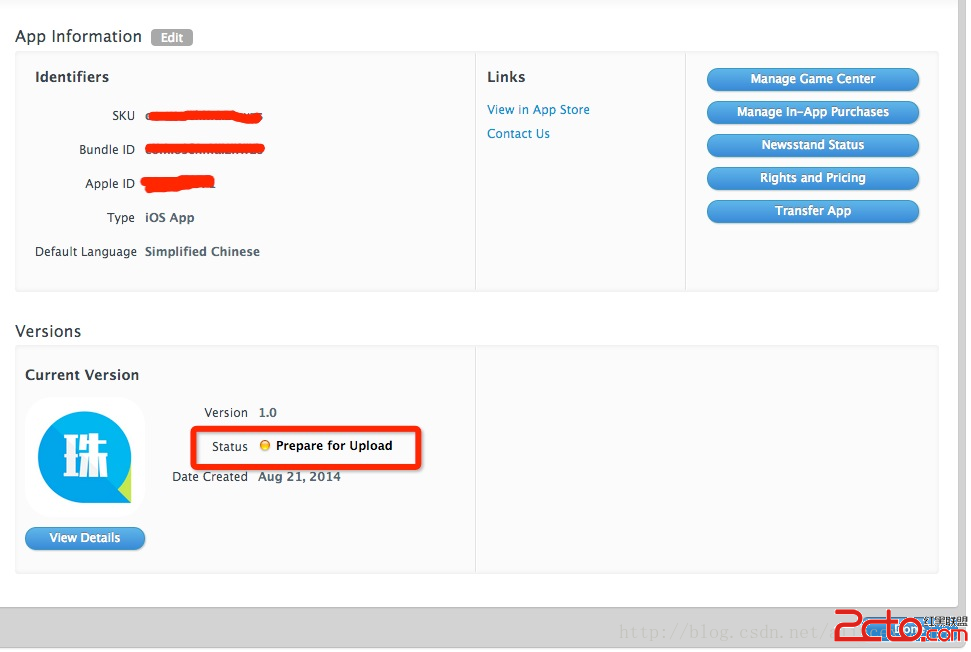Viewport: 971px width, 652px height.
Task: Click the App Information heading
Action: (79, 37)
